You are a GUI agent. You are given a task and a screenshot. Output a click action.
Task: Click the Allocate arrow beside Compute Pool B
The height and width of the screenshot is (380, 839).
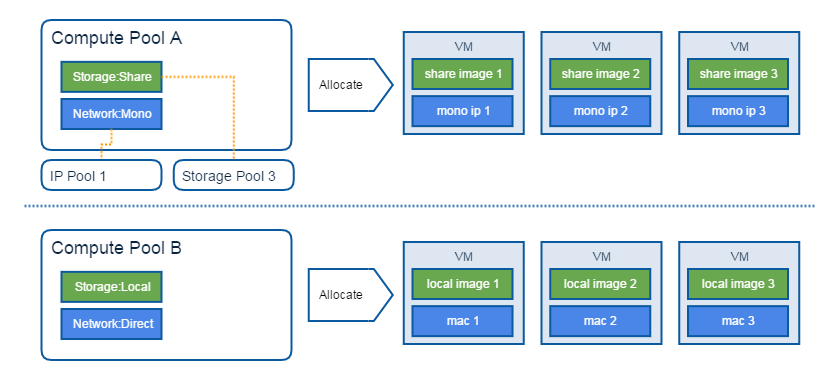pos(350,295)
